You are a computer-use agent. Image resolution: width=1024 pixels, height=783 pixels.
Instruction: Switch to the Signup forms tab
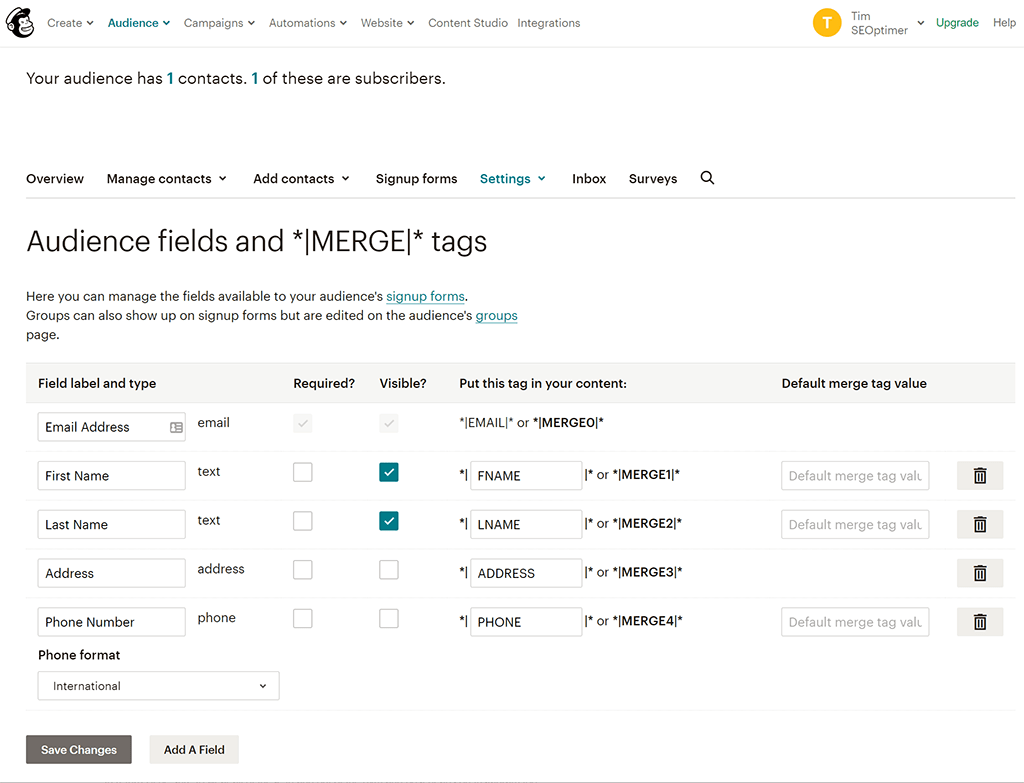point(416,179)
